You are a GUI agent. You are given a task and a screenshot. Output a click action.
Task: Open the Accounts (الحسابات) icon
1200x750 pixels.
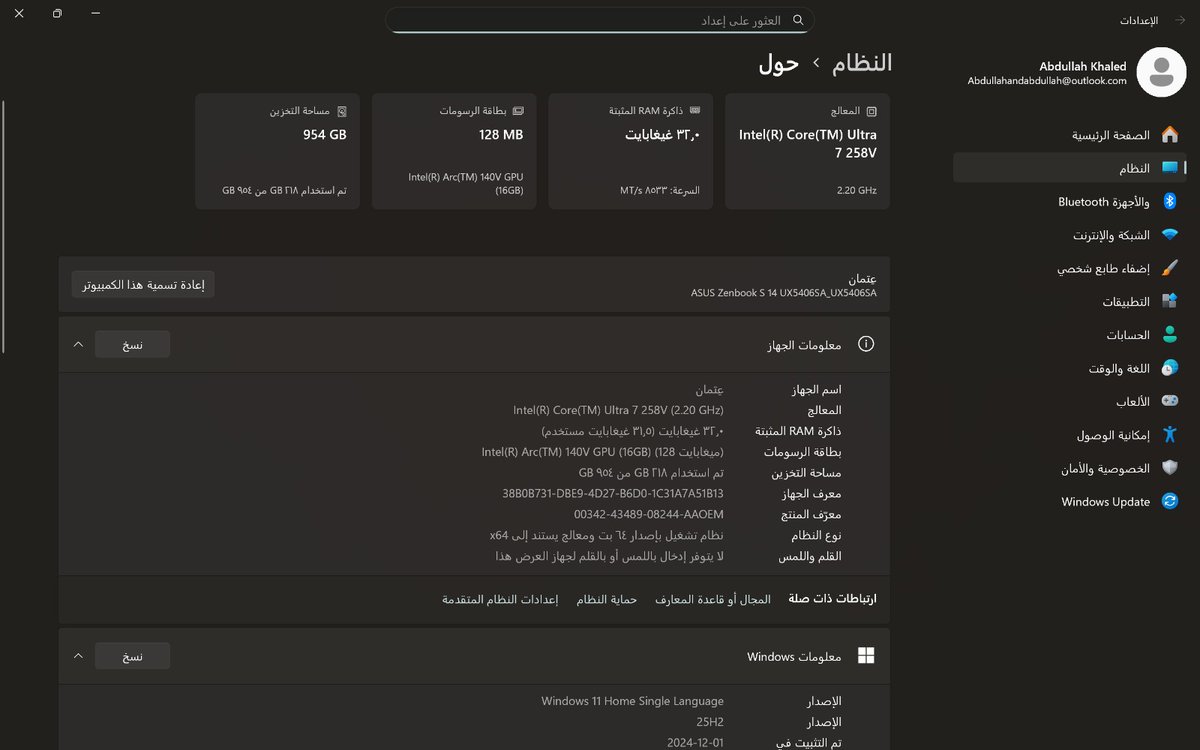point(1169,335)
